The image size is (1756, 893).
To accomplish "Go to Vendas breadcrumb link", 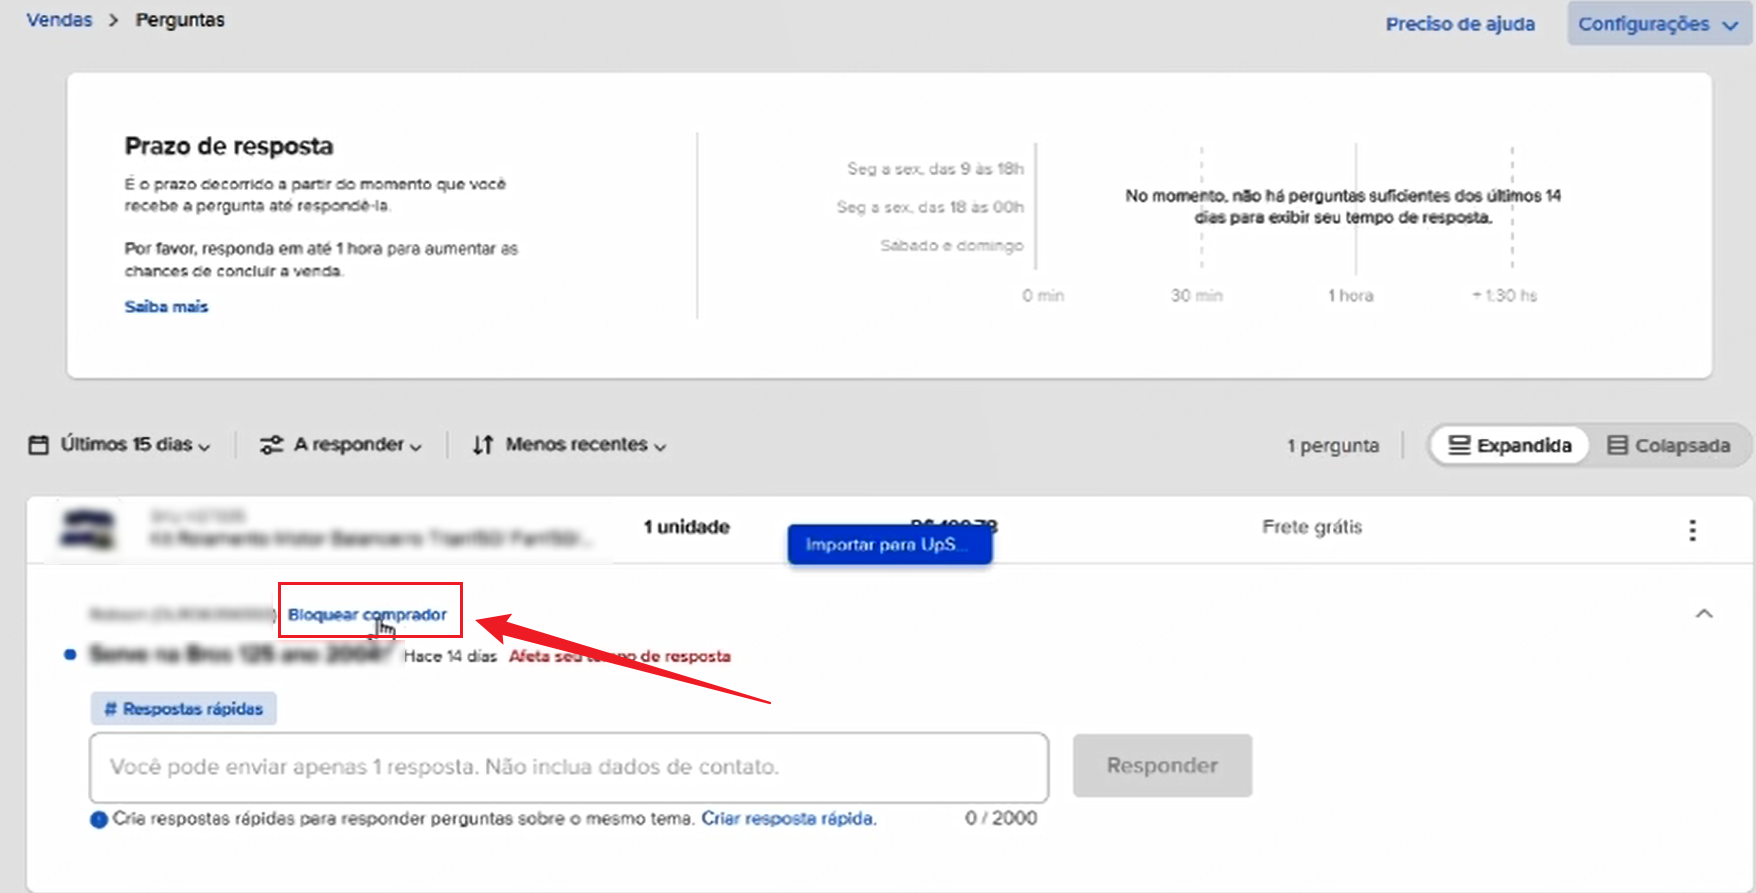I will click(59, 20).
